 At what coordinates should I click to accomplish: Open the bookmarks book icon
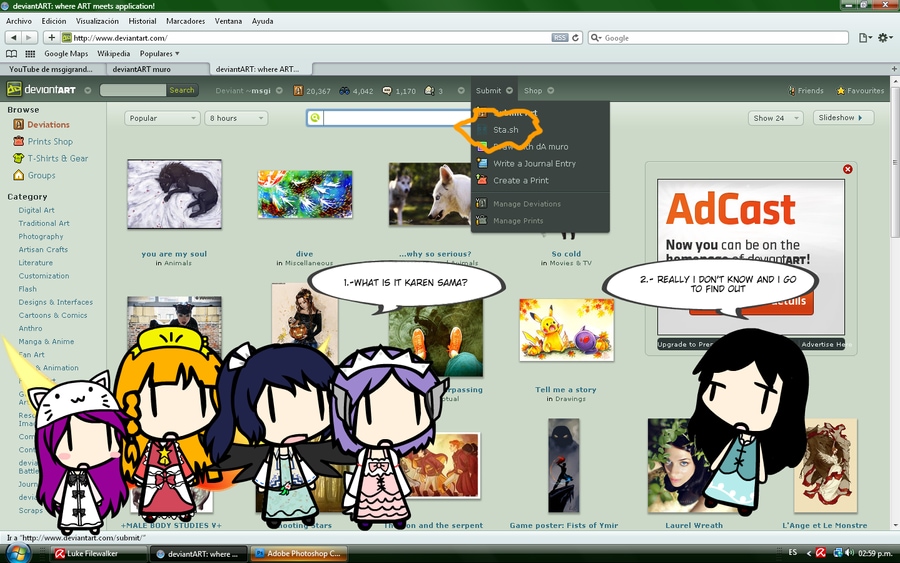[11, 53]
